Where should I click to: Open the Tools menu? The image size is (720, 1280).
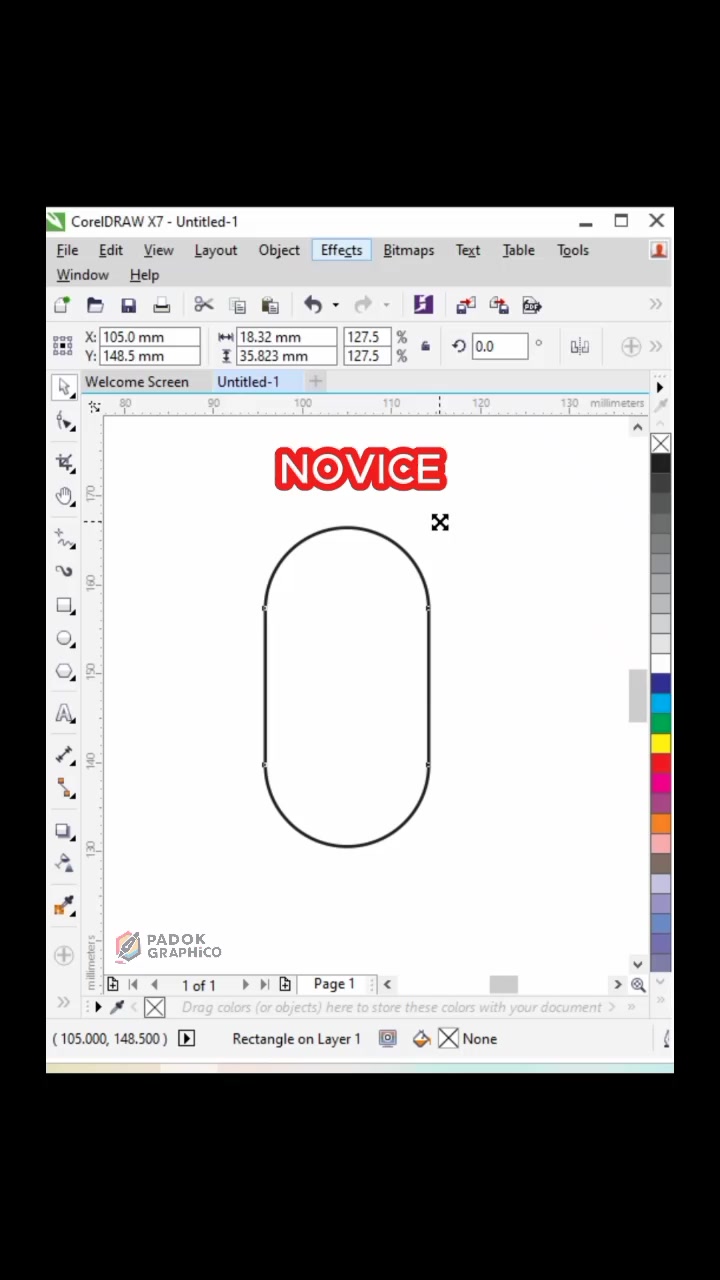573,250
